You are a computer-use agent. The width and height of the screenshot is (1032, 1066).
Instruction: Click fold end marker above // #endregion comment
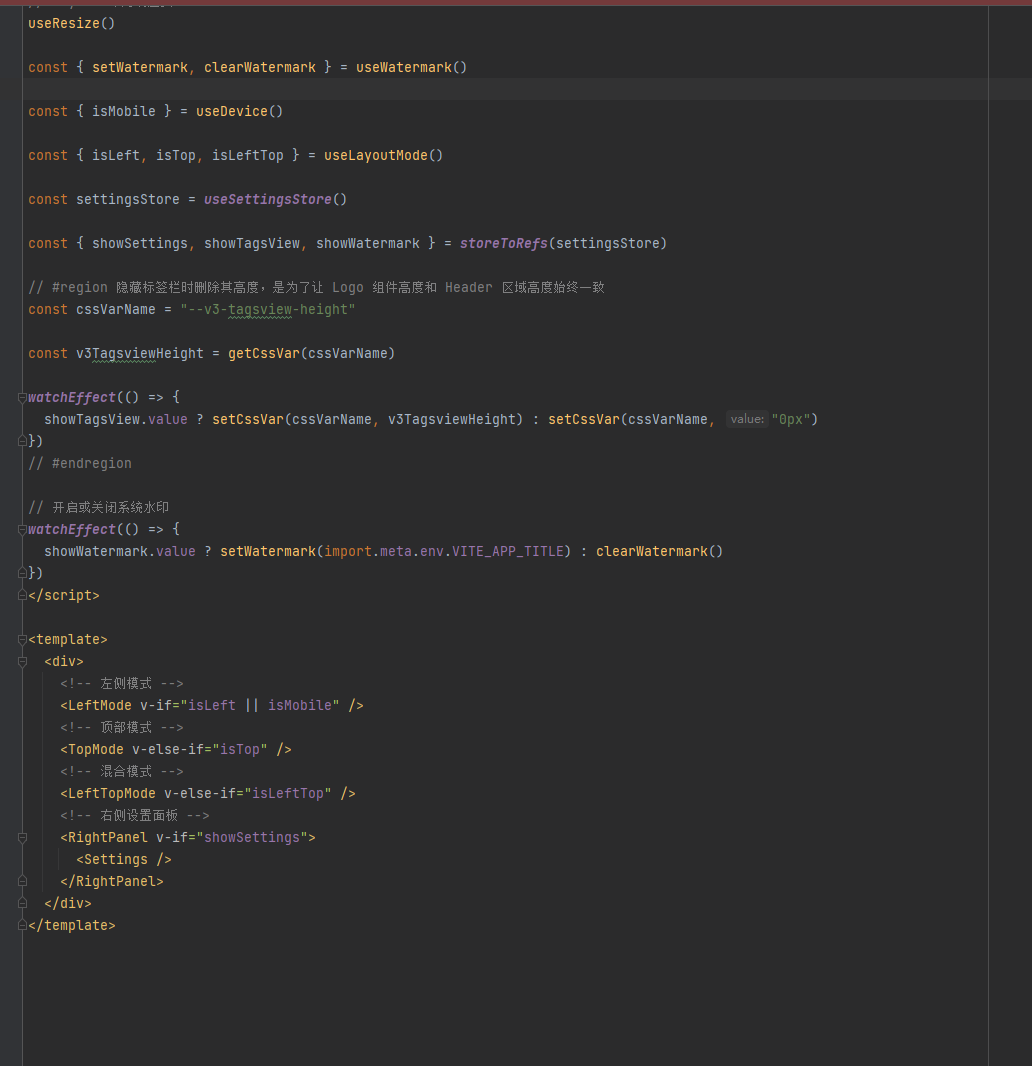pyautogui.click(x=22, y=441)
